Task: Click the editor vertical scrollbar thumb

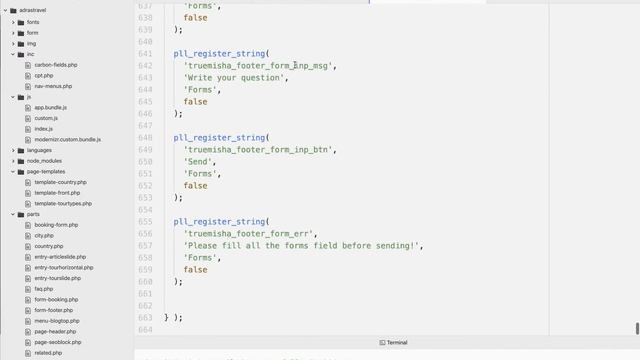Action: (x=637, y=328)
